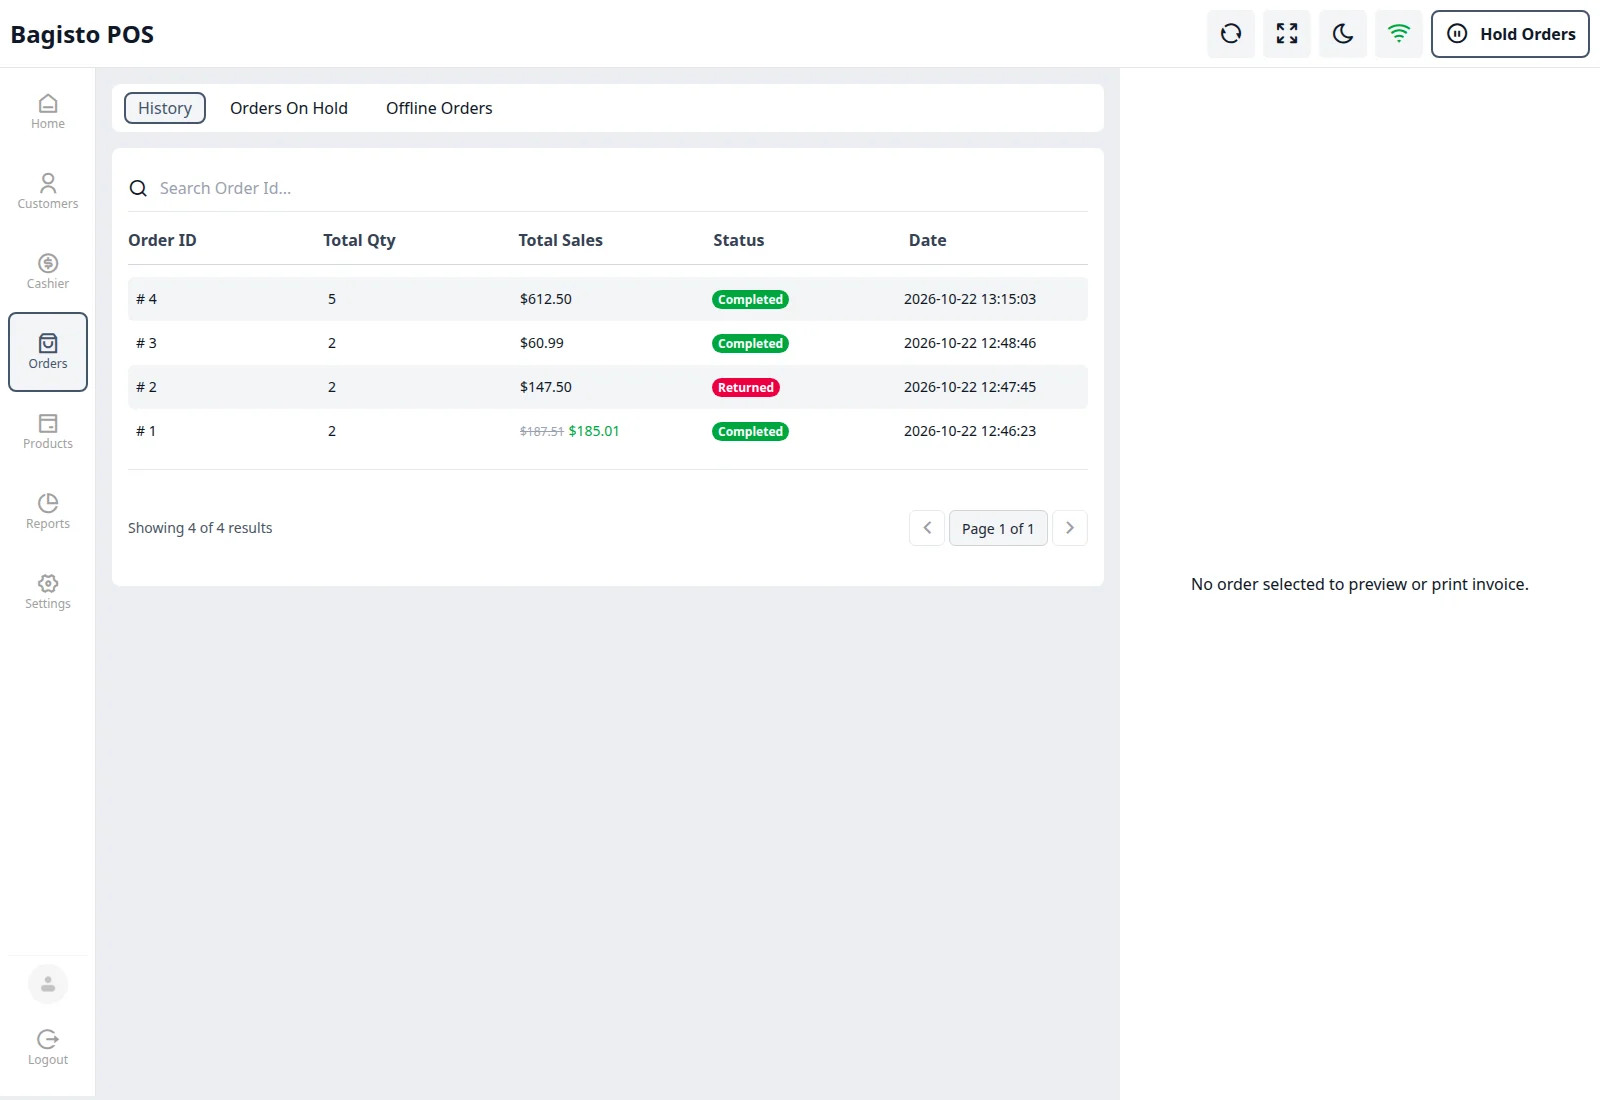Click the discounted $185.01 price
This screenshot has width=1600, height=1100.
click(594, 431)
